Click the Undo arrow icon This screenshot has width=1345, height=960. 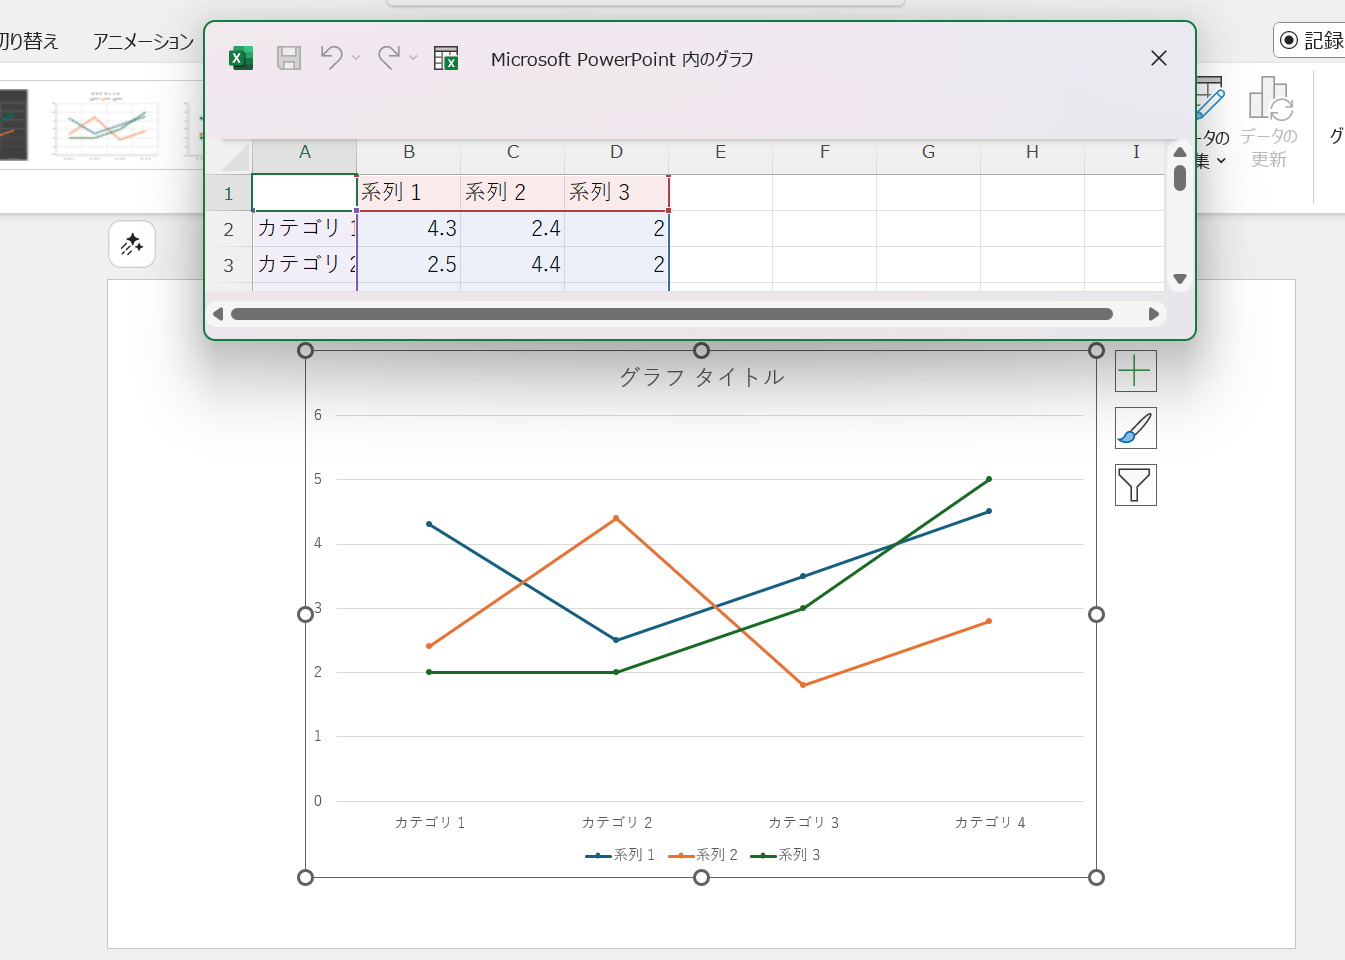pyautogui.click(x=332, y=57)
